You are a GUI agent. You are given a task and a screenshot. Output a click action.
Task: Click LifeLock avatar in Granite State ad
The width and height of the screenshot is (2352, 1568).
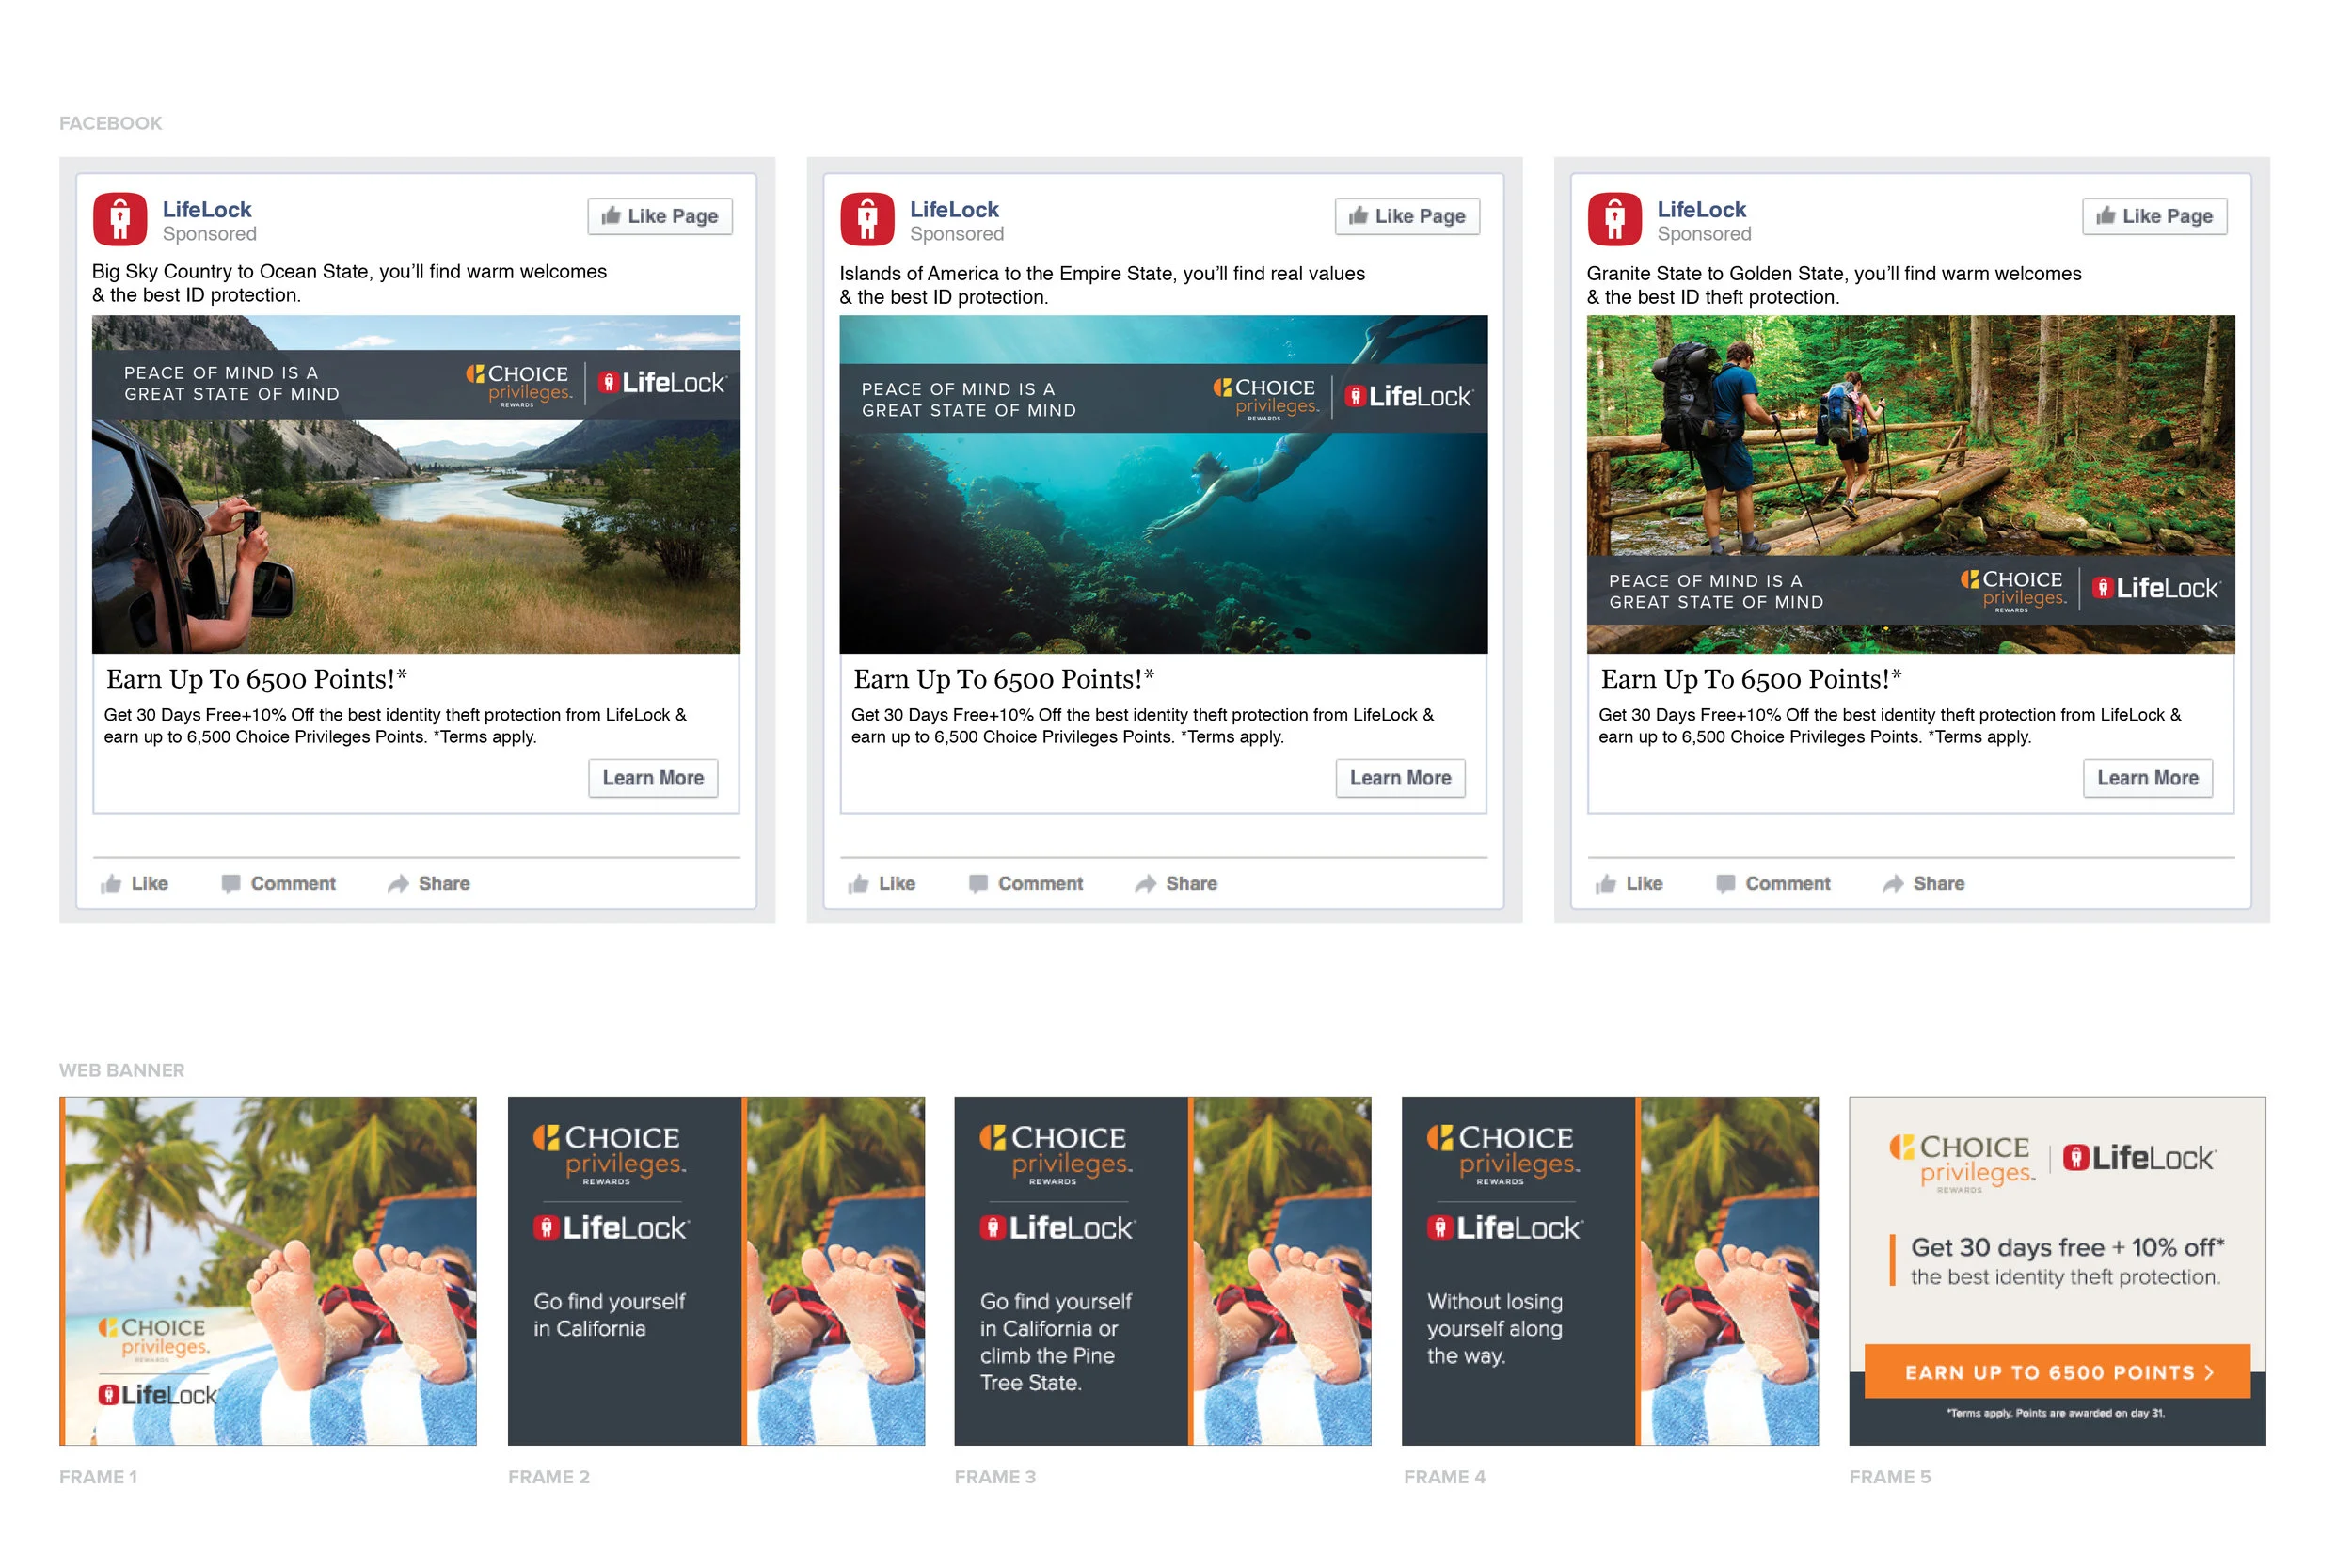[x=1614, y=219]
